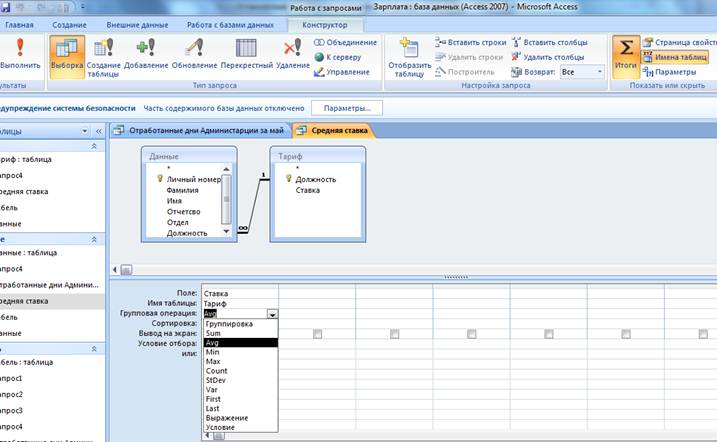Select the Ставка field in Тариф table
The width and height of the screenshot is (717, 442).
pyautogui.click(x=308, y=190)
